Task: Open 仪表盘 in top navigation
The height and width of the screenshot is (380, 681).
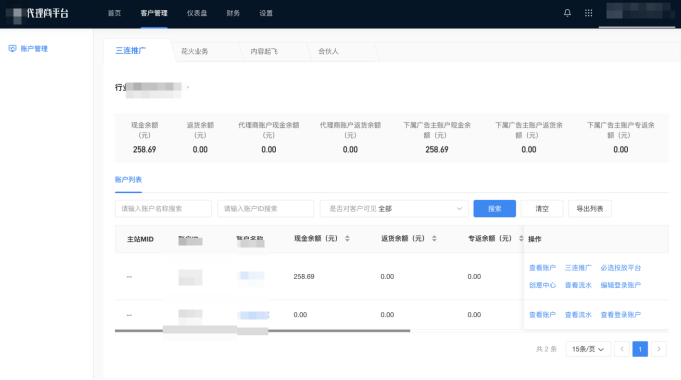Action: pos(197,13)
